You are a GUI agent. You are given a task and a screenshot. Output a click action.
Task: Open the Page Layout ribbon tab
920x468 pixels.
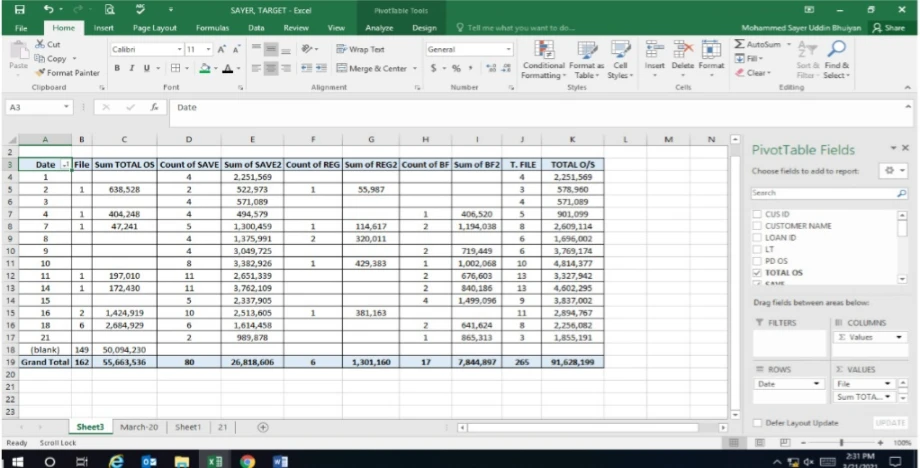point(154,28)
